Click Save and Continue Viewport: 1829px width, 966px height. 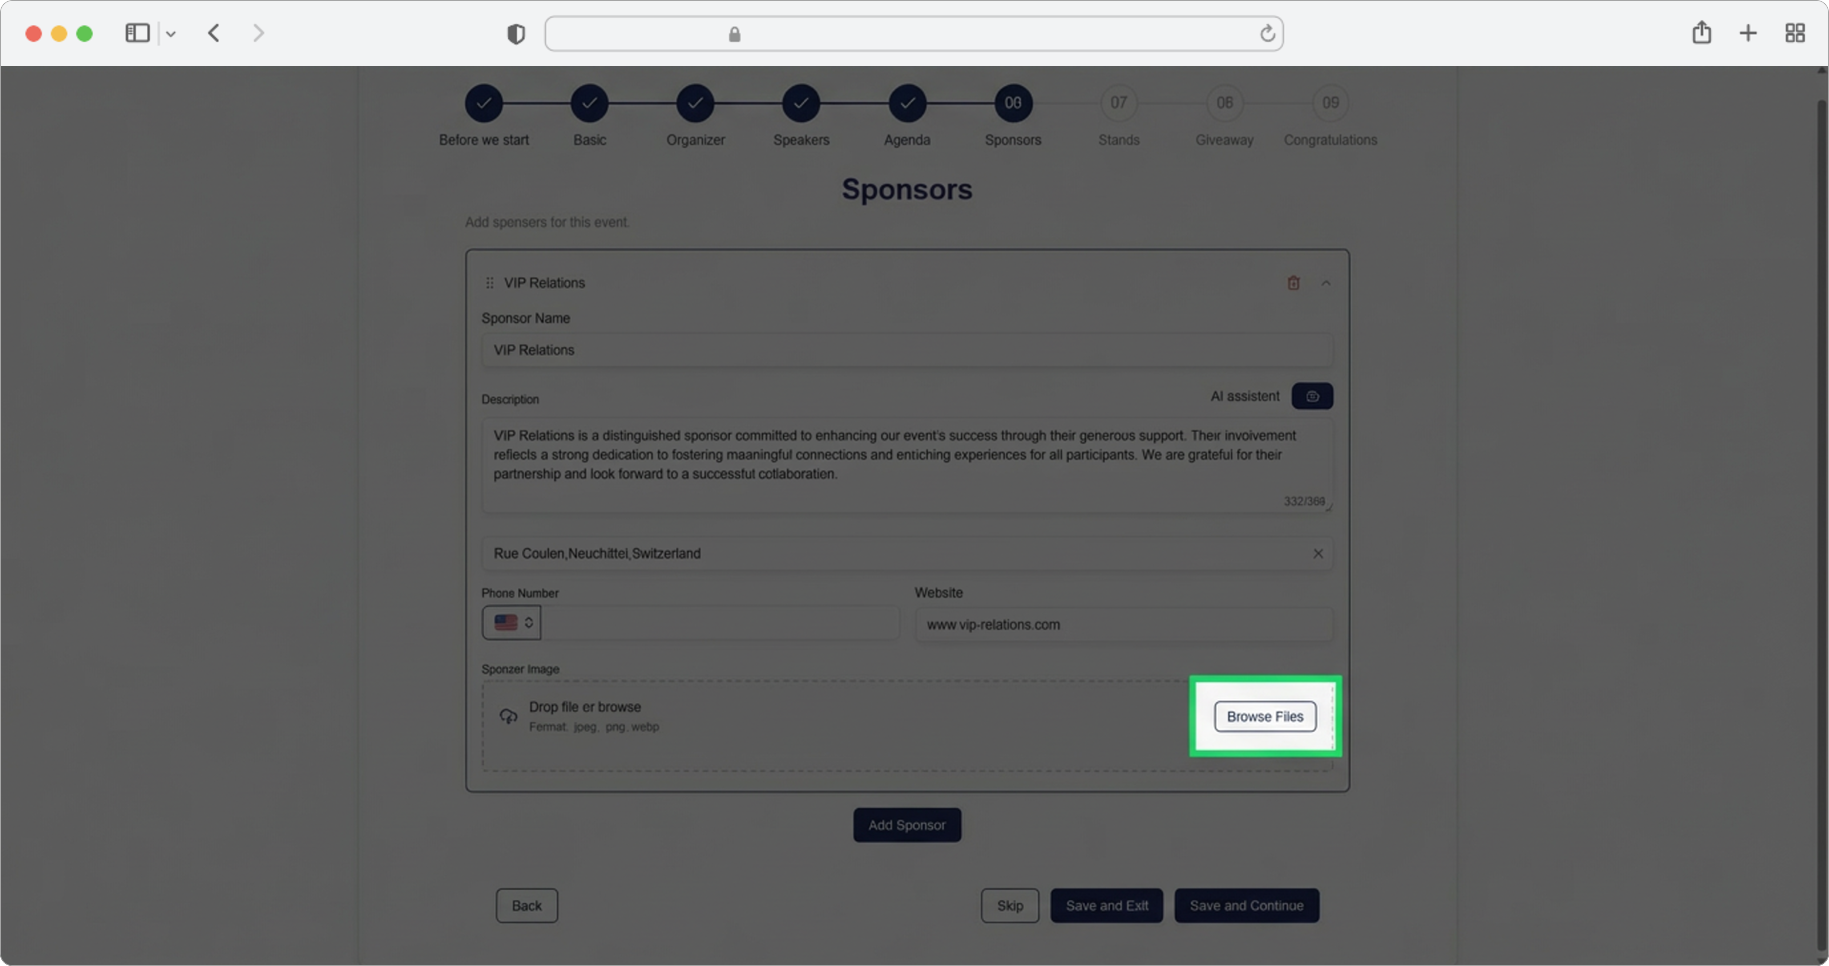coord(1246,905)
